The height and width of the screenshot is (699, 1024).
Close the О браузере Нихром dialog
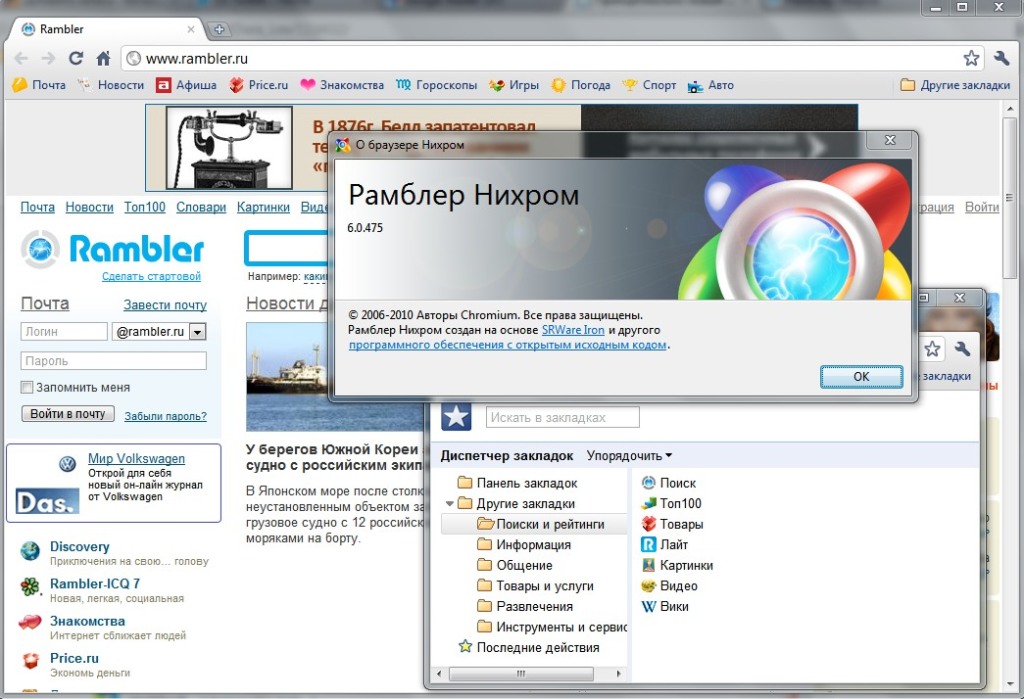[x=890, y=140]
